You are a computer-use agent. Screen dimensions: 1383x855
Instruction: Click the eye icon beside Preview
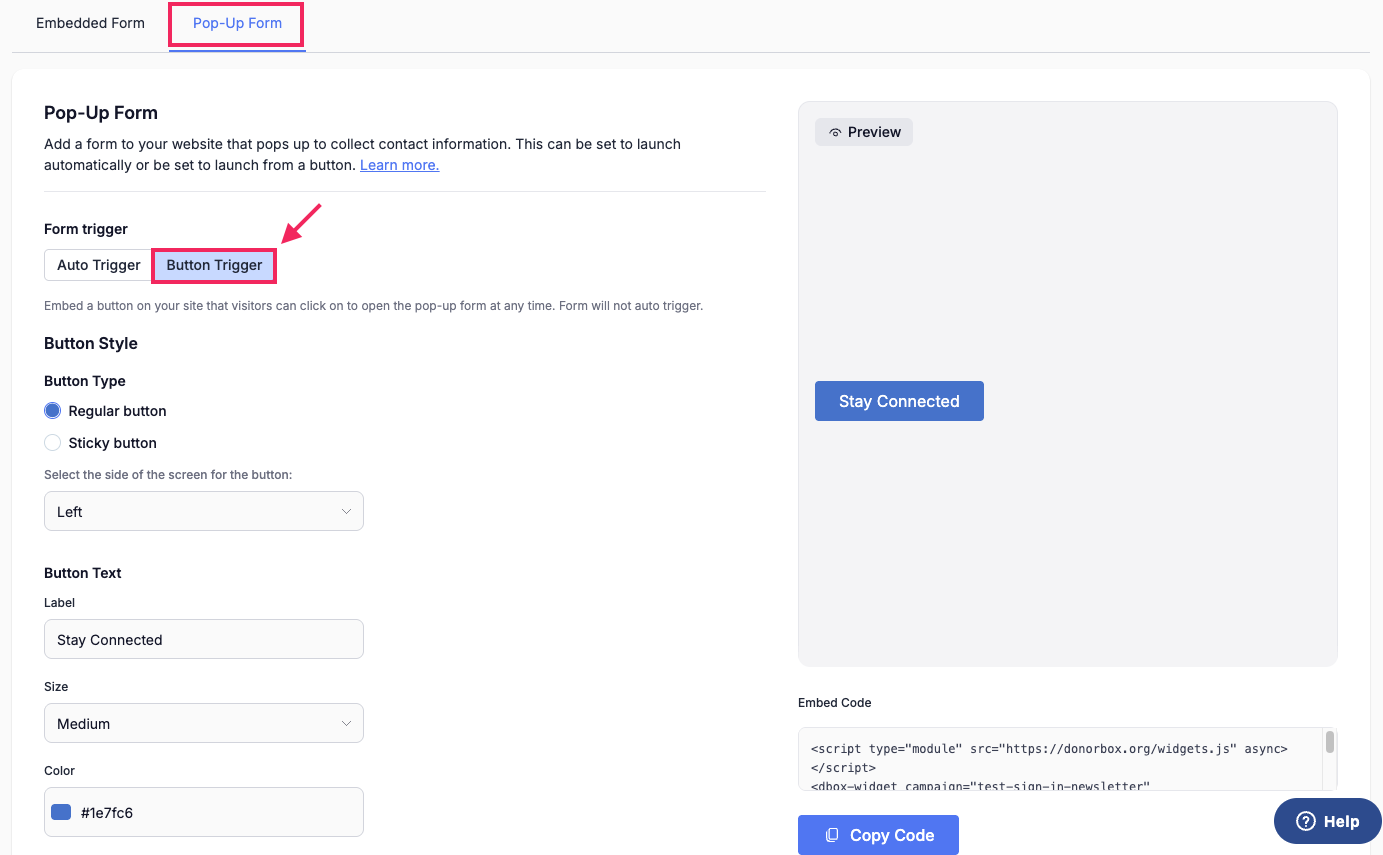[835, 132]
